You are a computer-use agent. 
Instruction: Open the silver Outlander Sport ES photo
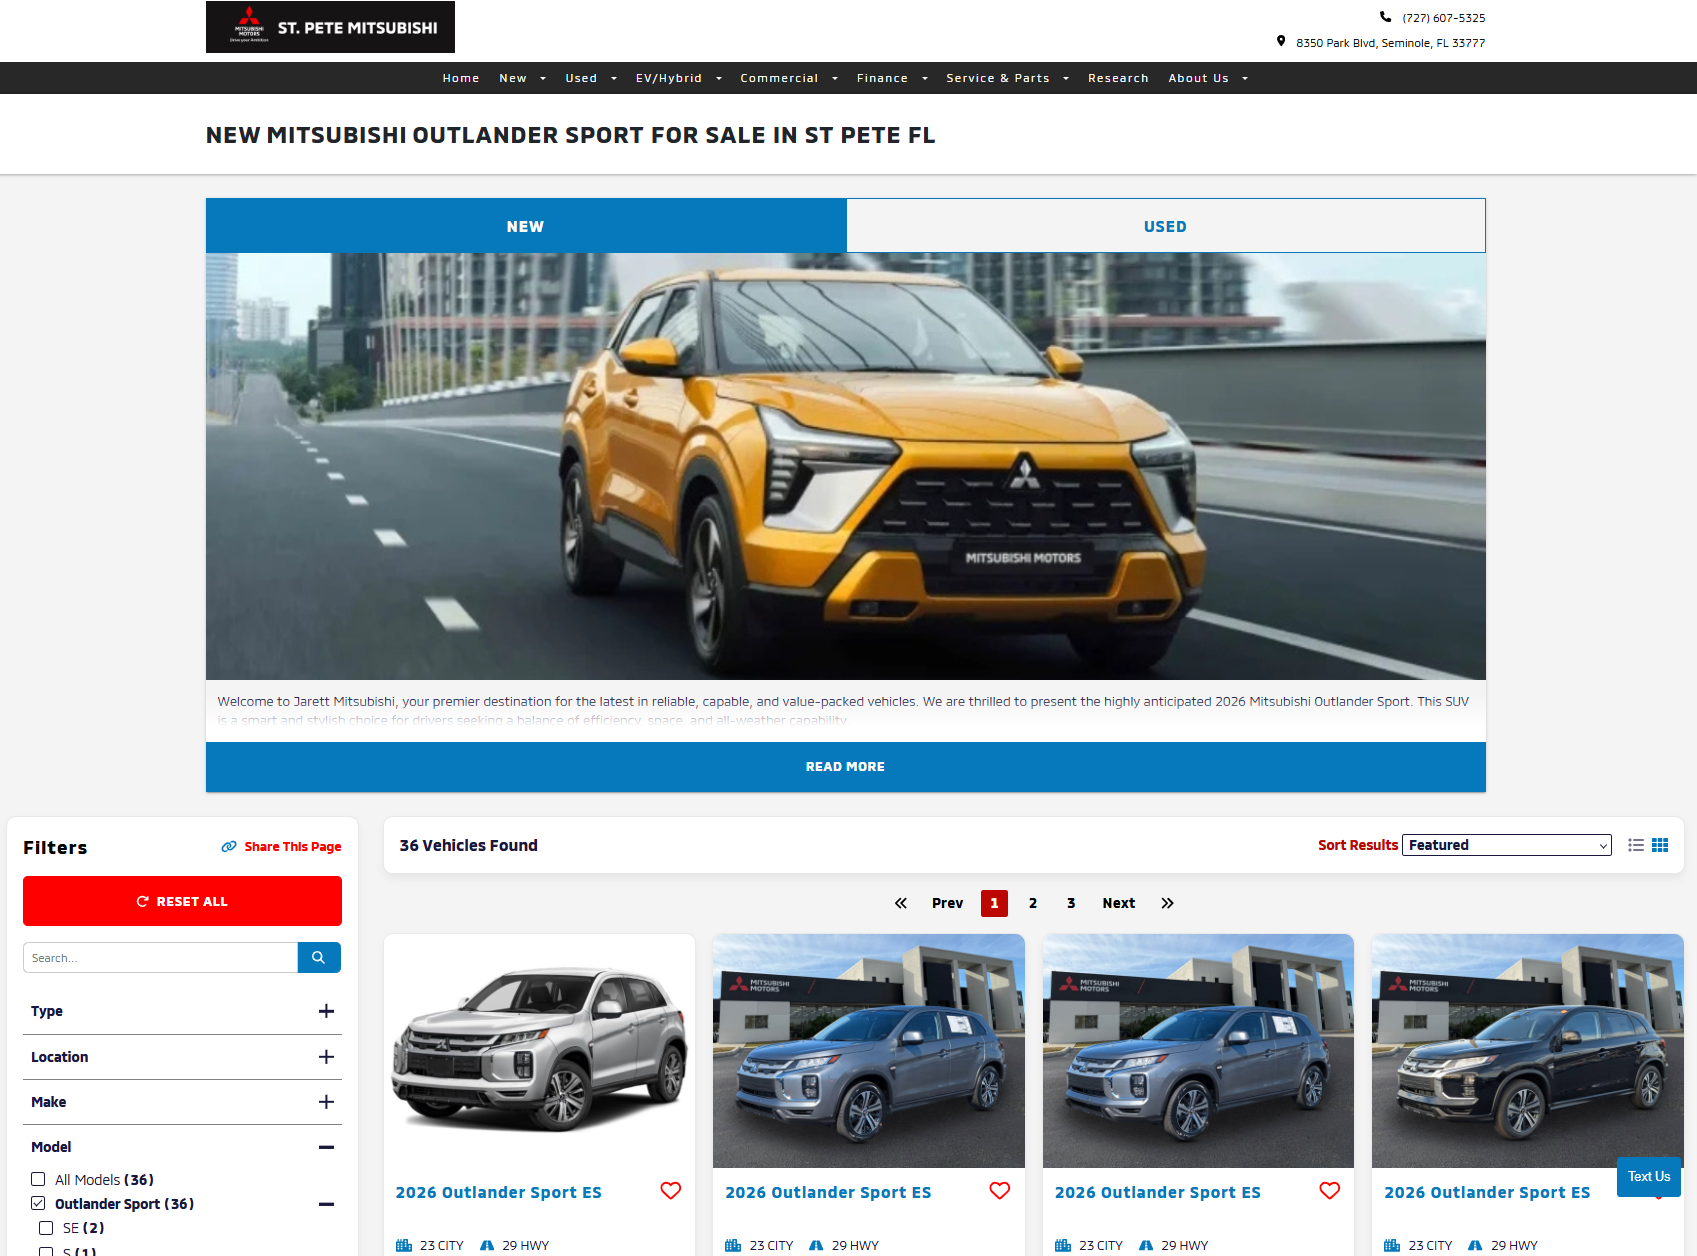click(540, 1051)
